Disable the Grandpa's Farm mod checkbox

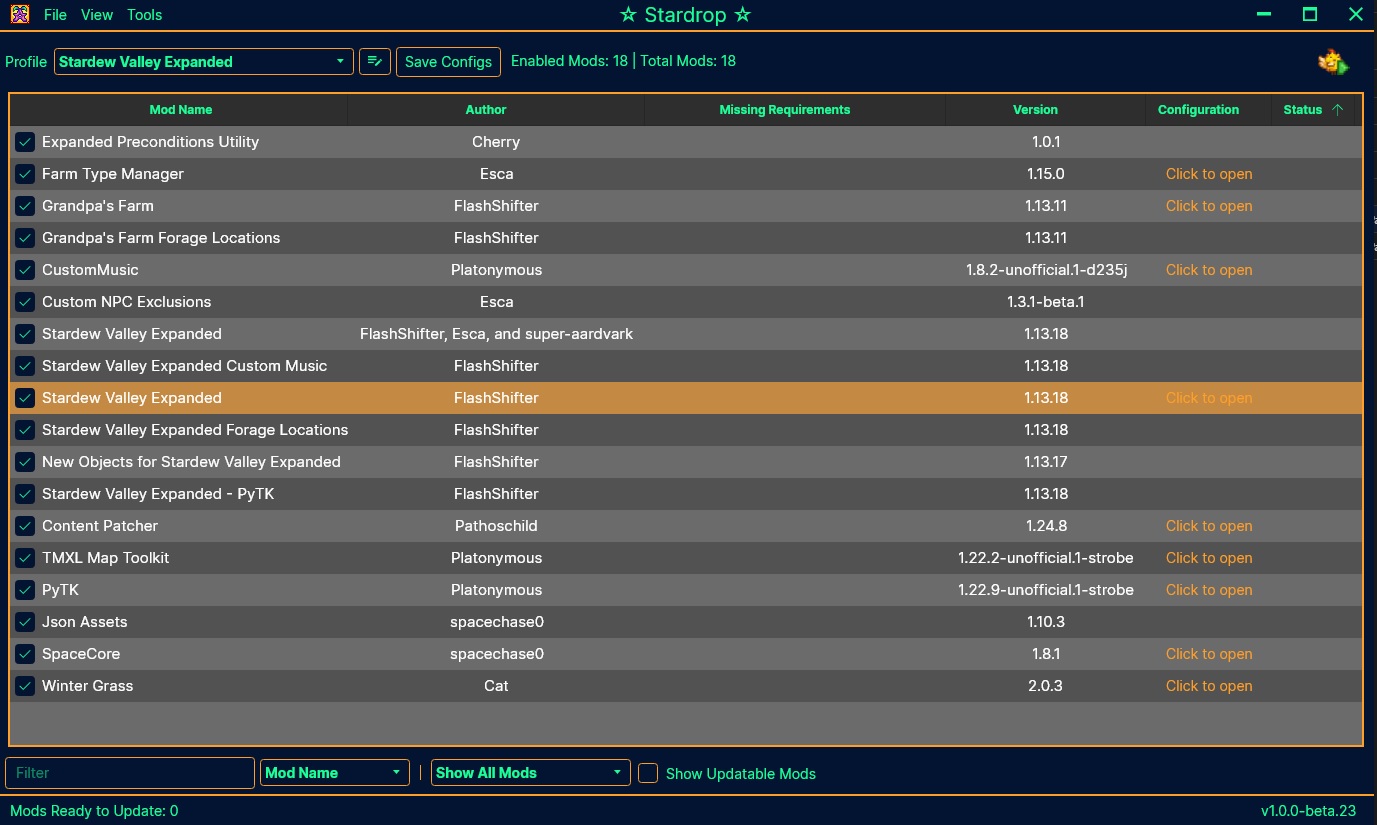point(25,206)
